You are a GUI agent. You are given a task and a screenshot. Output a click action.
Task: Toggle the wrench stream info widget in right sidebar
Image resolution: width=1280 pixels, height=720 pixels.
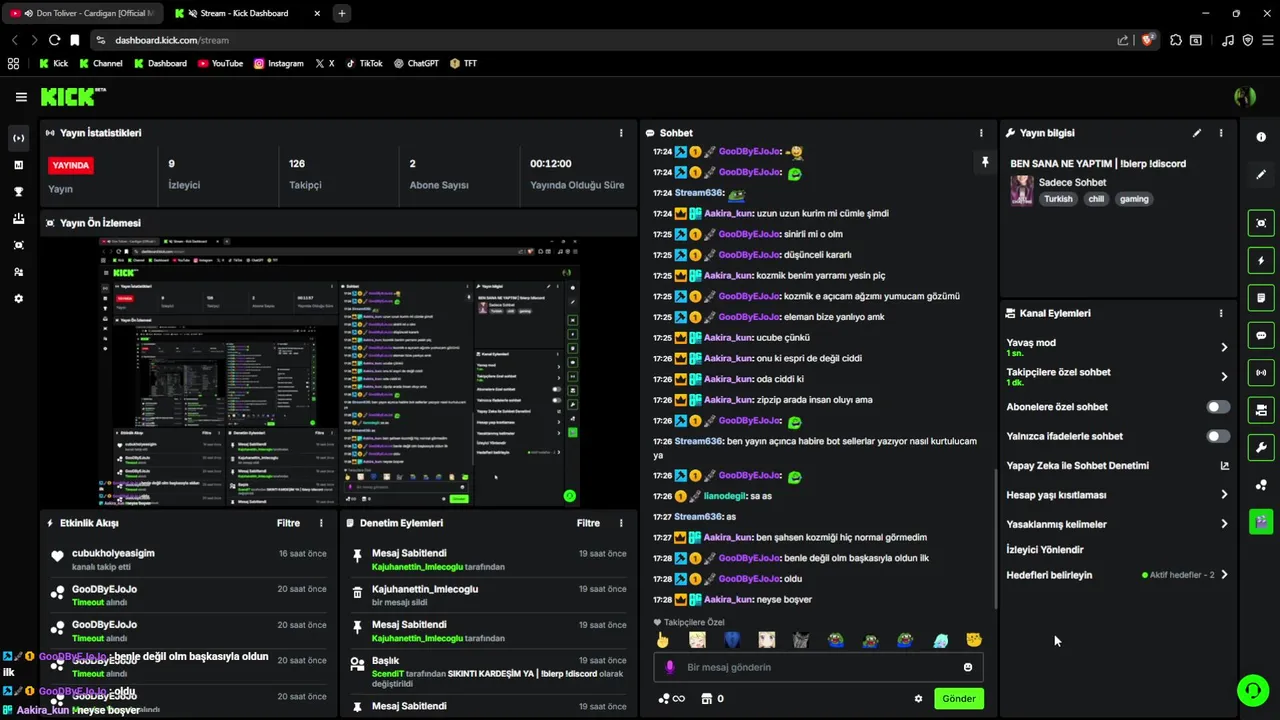coord(1261,447)
